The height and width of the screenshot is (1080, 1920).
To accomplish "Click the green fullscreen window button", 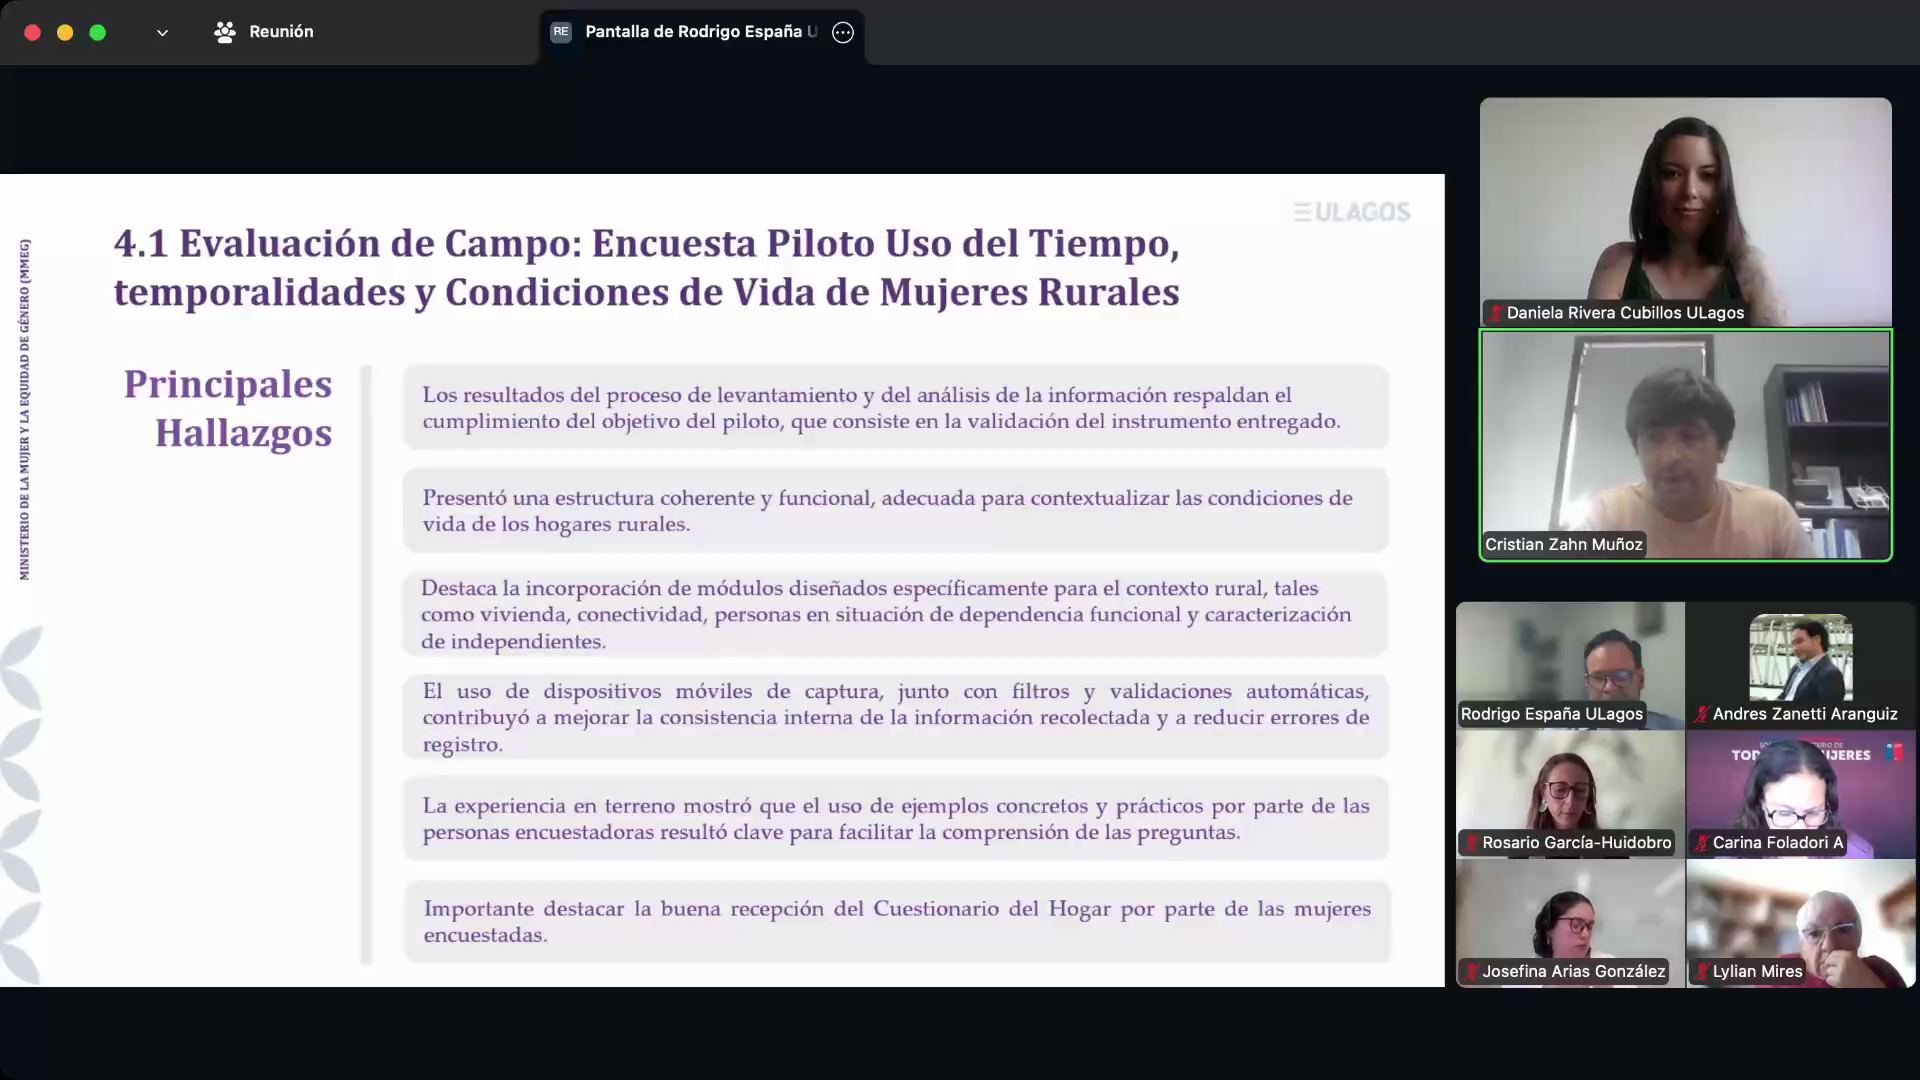I will coord(97,32).
